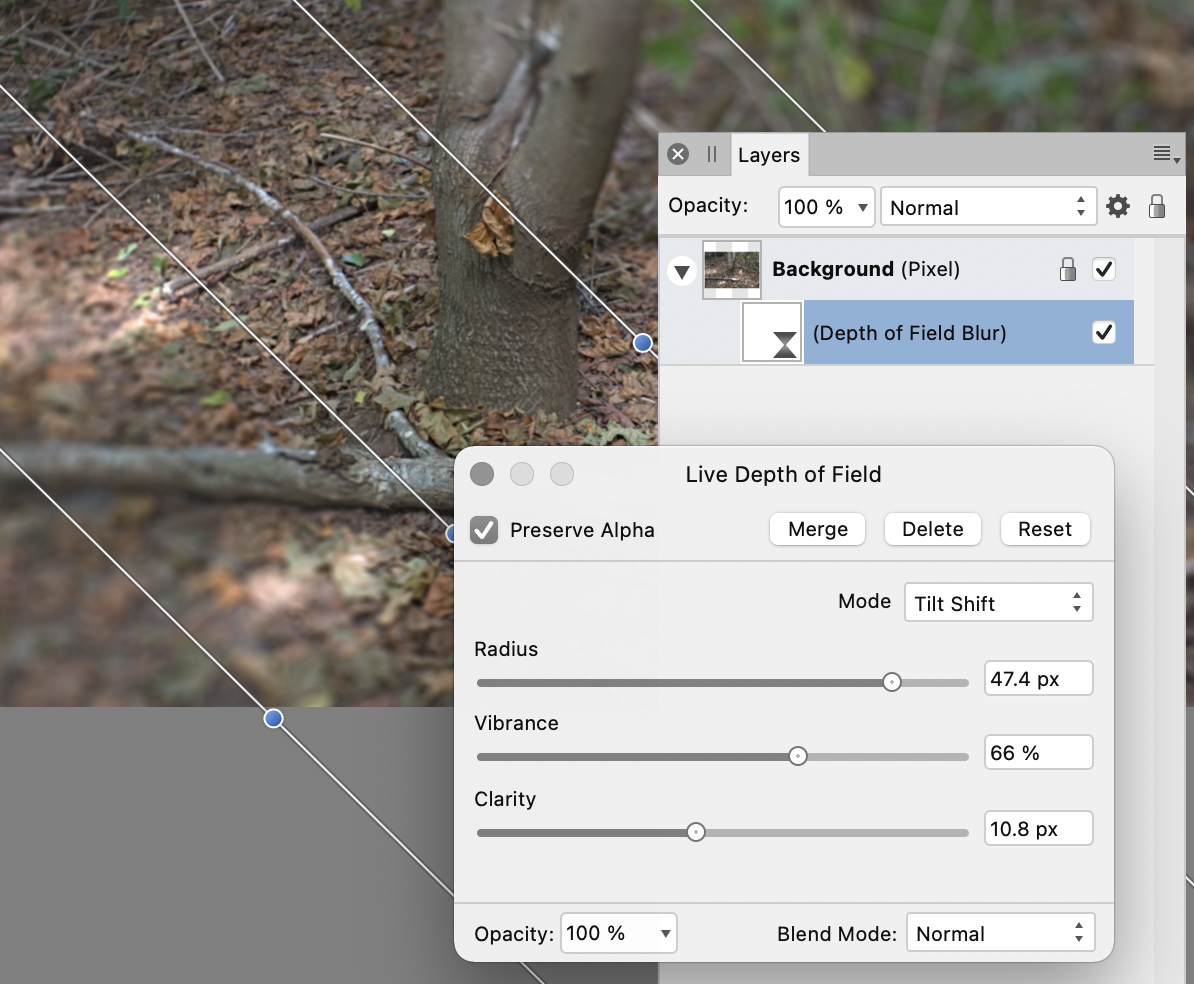Toggle visibility of the Depth of Field Blur
Image resolution: width=1194 pixels, height=984 pixels.
pyautogui.click(x=1104, y=332)
